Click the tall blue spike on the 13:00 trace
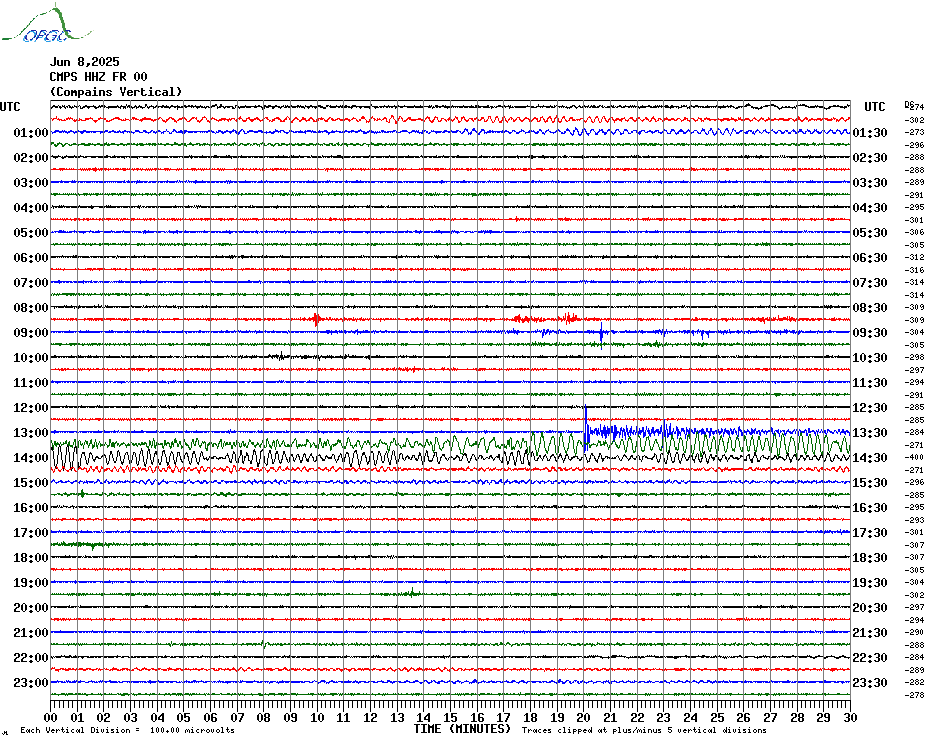930x744 pixels. 586,428
